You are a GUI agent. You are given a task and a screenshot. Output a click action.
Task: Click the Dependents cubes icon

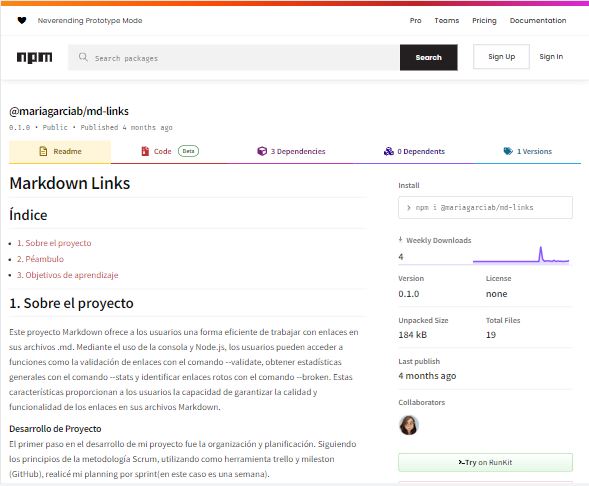[388, 151]
